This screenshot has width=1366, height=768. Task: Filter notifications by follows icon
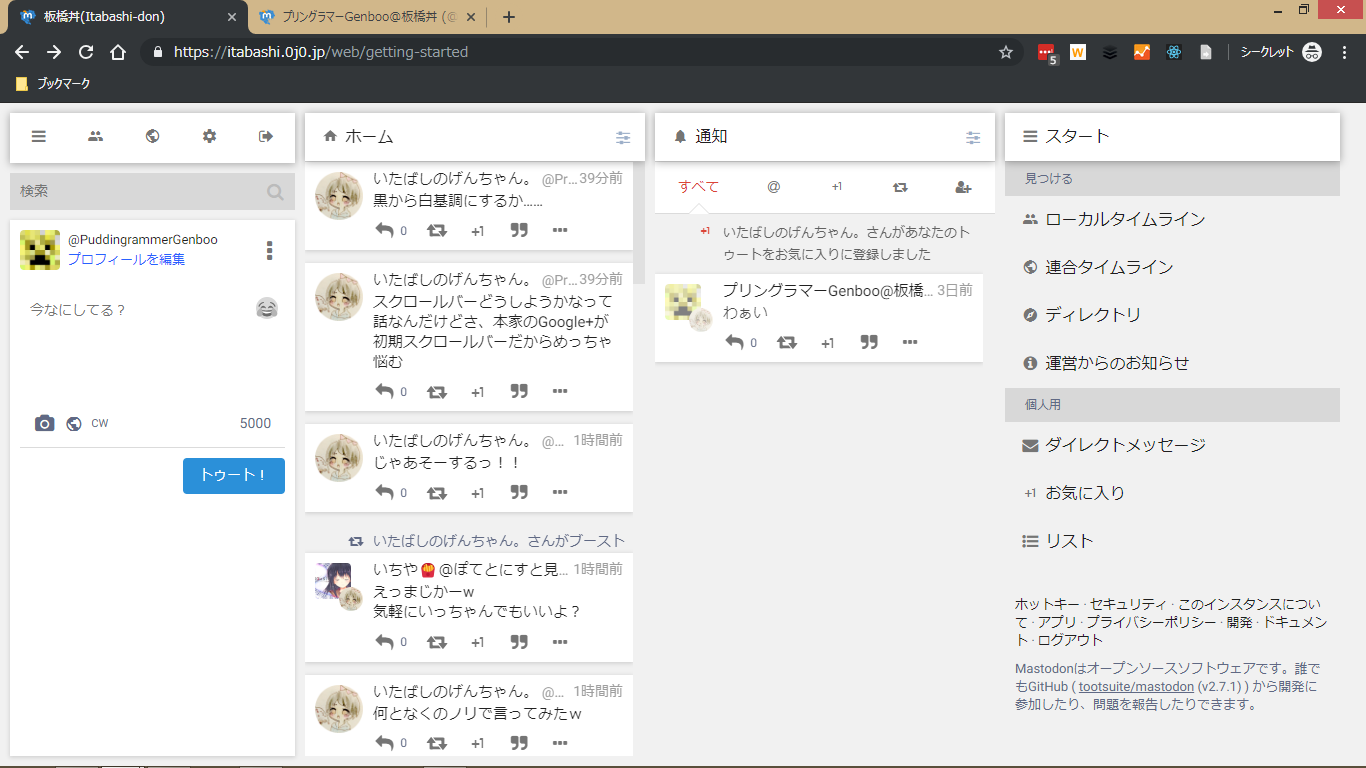(963, 187)
